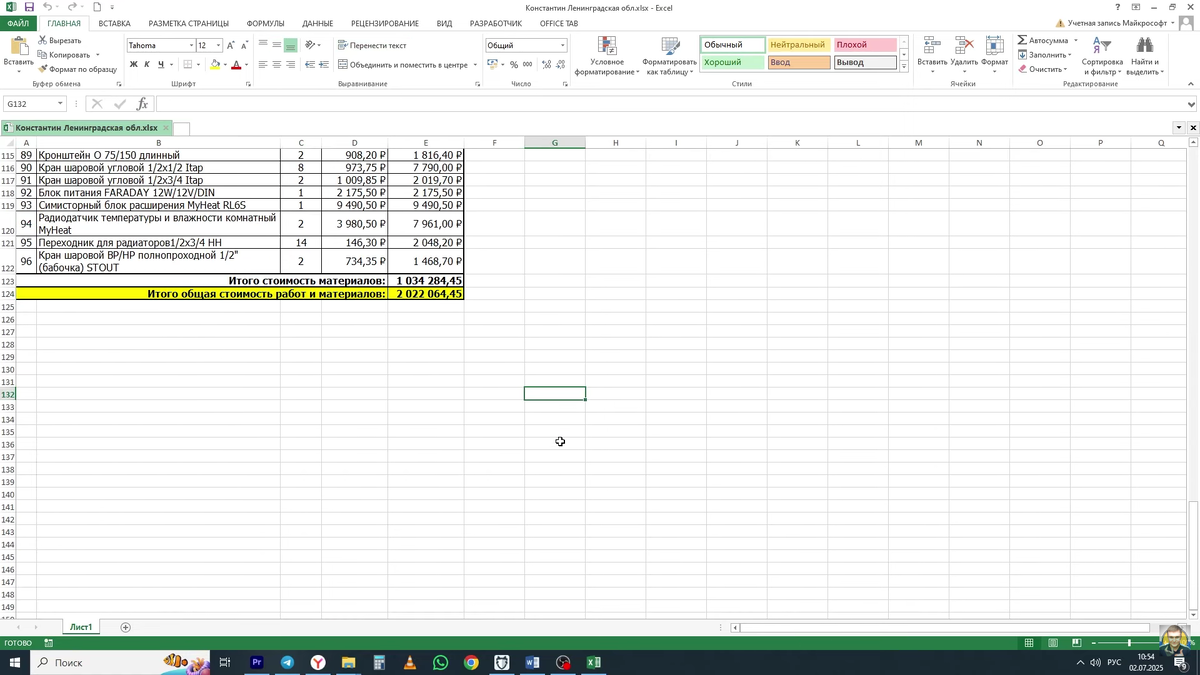The height and width of the screenshot is (675, 1200).
Task: Increase indent in alignment group
Action: pos(324,65)
